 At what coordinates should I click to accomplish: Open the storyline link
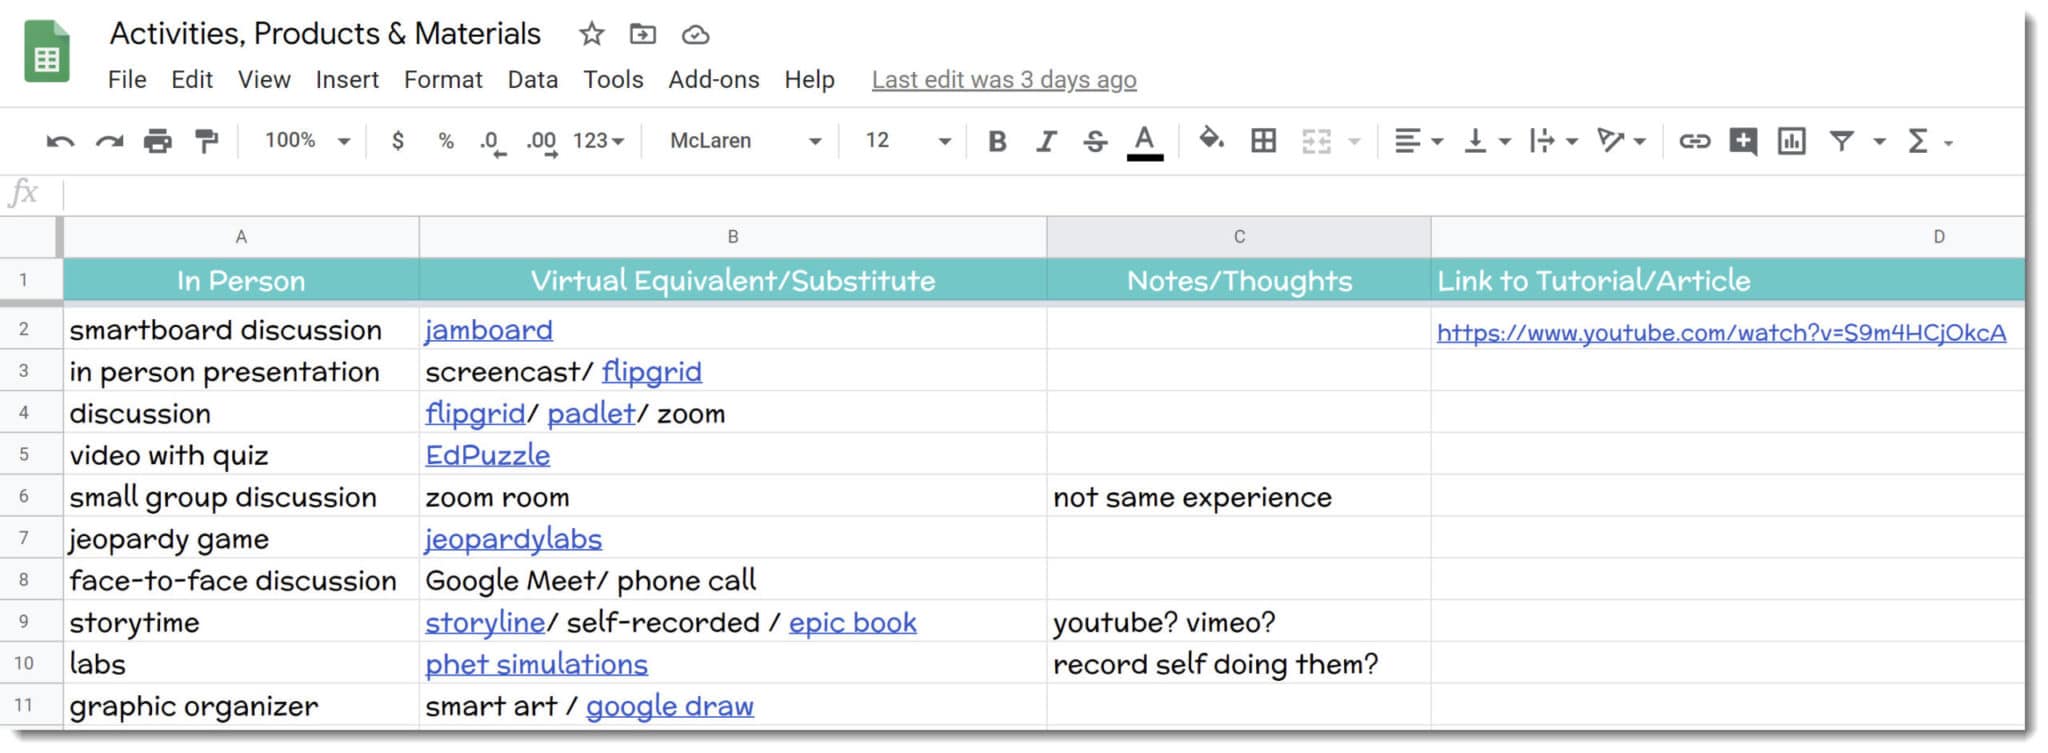tap(485, 622)
